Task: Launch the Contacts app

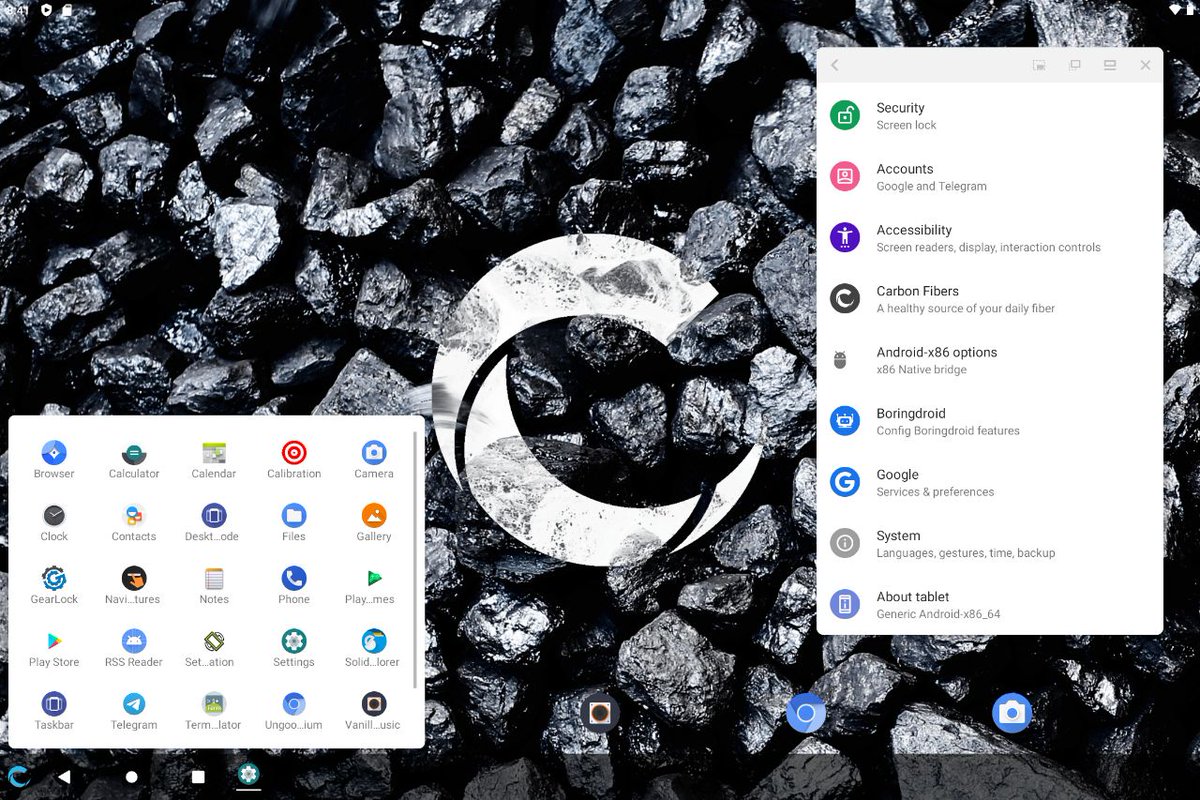Action: tap(134, 523)
